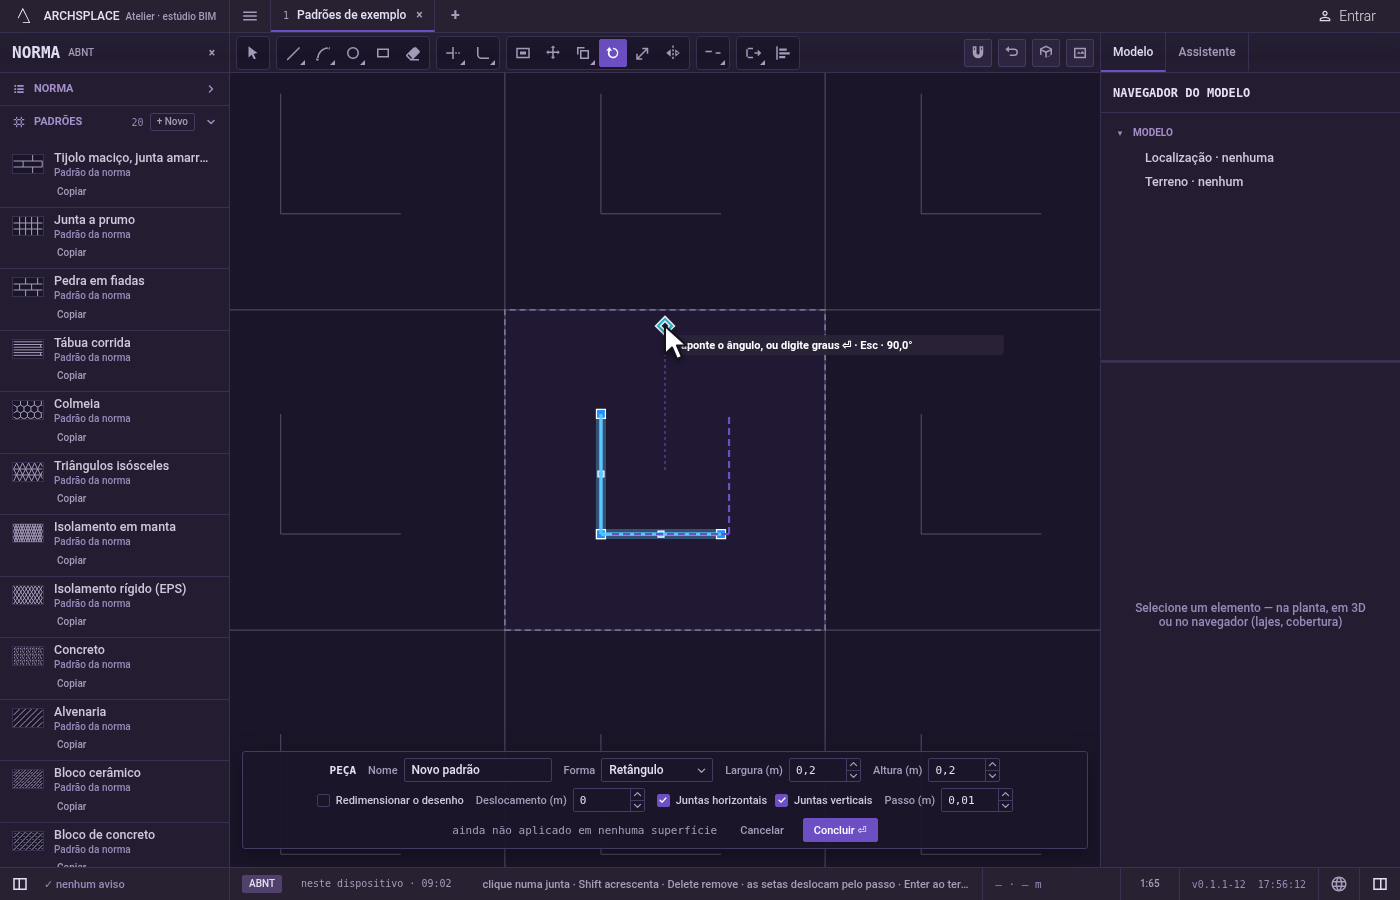This screenshot has height=900, width=1400.
Task: Toggle the left panel icon in status bar
Action: pyautogui.click(x=19, y=884)
